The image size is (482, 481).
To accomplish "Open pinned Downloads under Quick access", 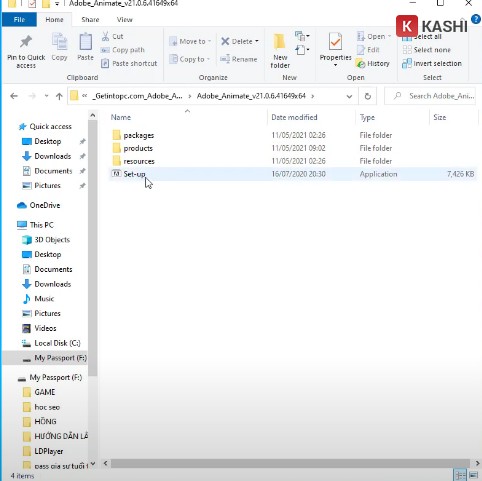I will pos(53,156).
